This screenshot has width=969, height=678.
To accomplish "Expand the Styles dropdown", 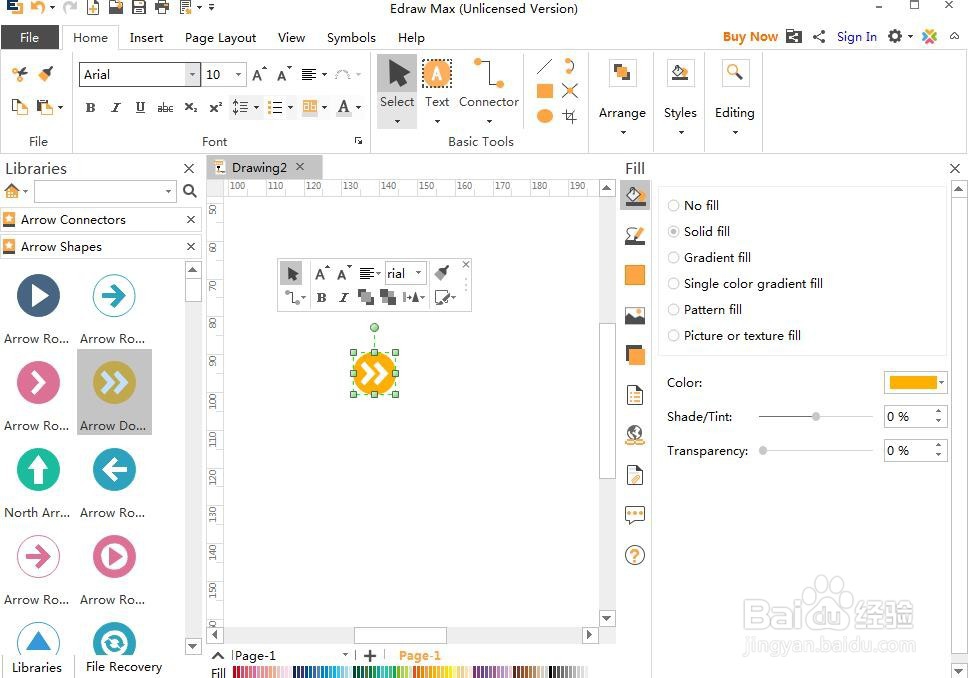I will (x=680, y=132).
